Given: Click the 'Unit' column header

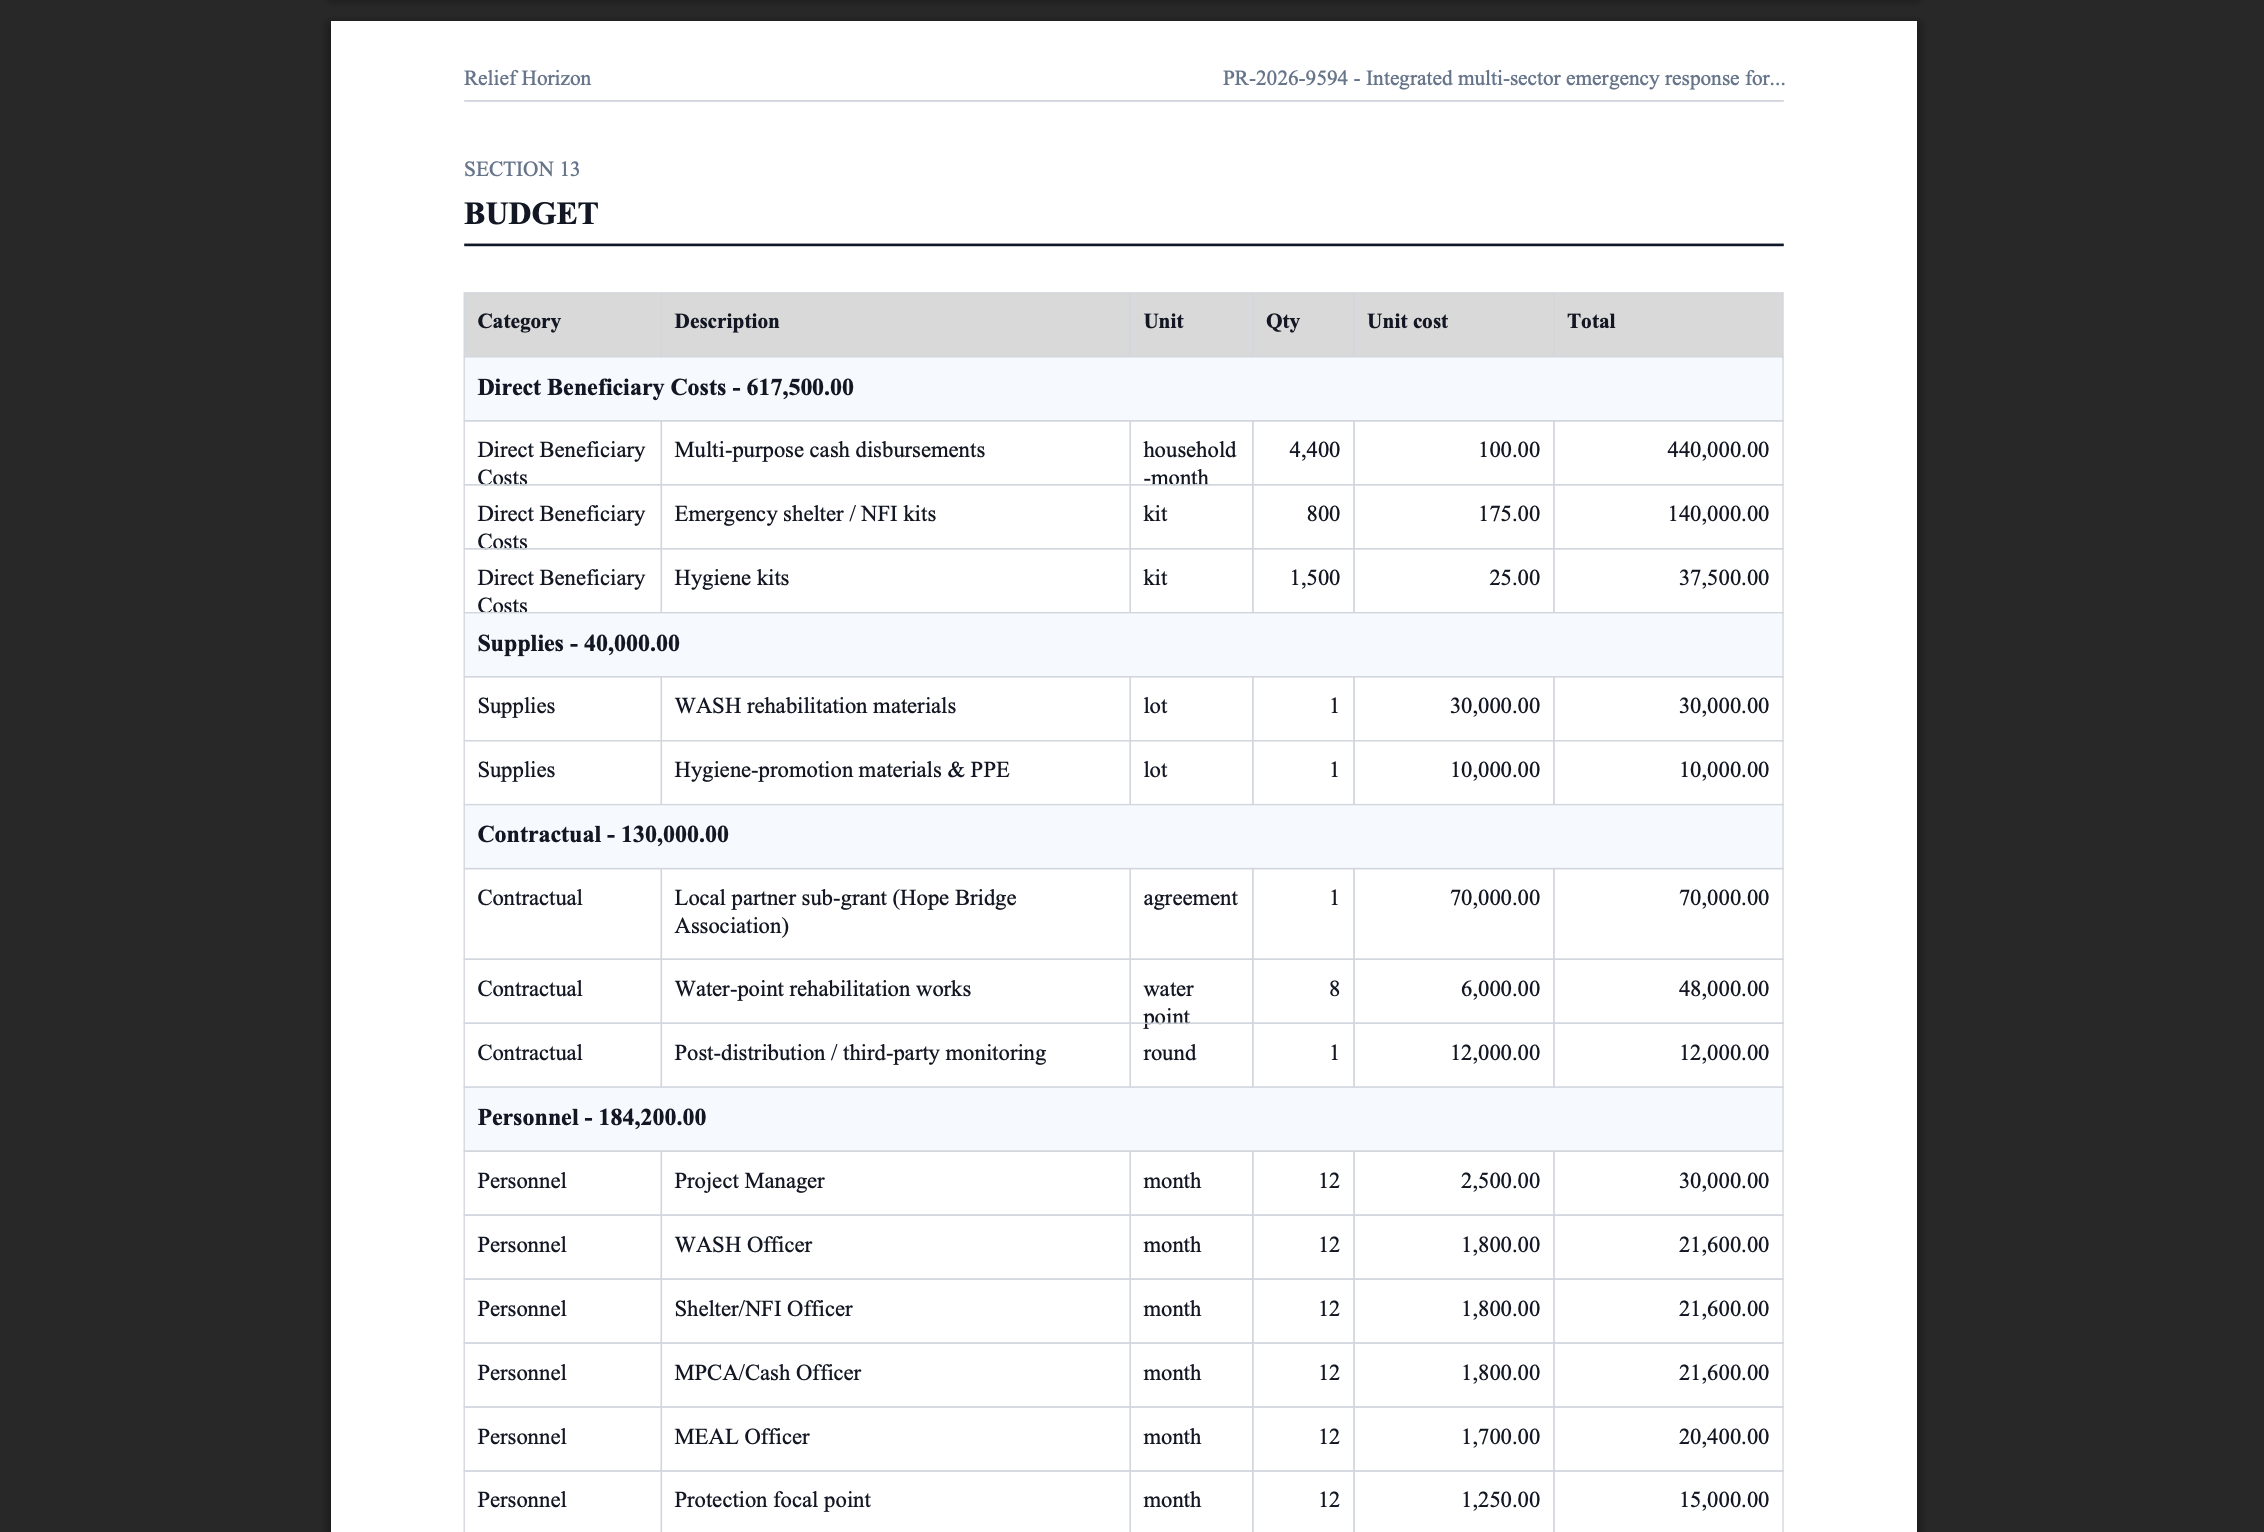Looking at the screenshot, I should (1163, 321).
